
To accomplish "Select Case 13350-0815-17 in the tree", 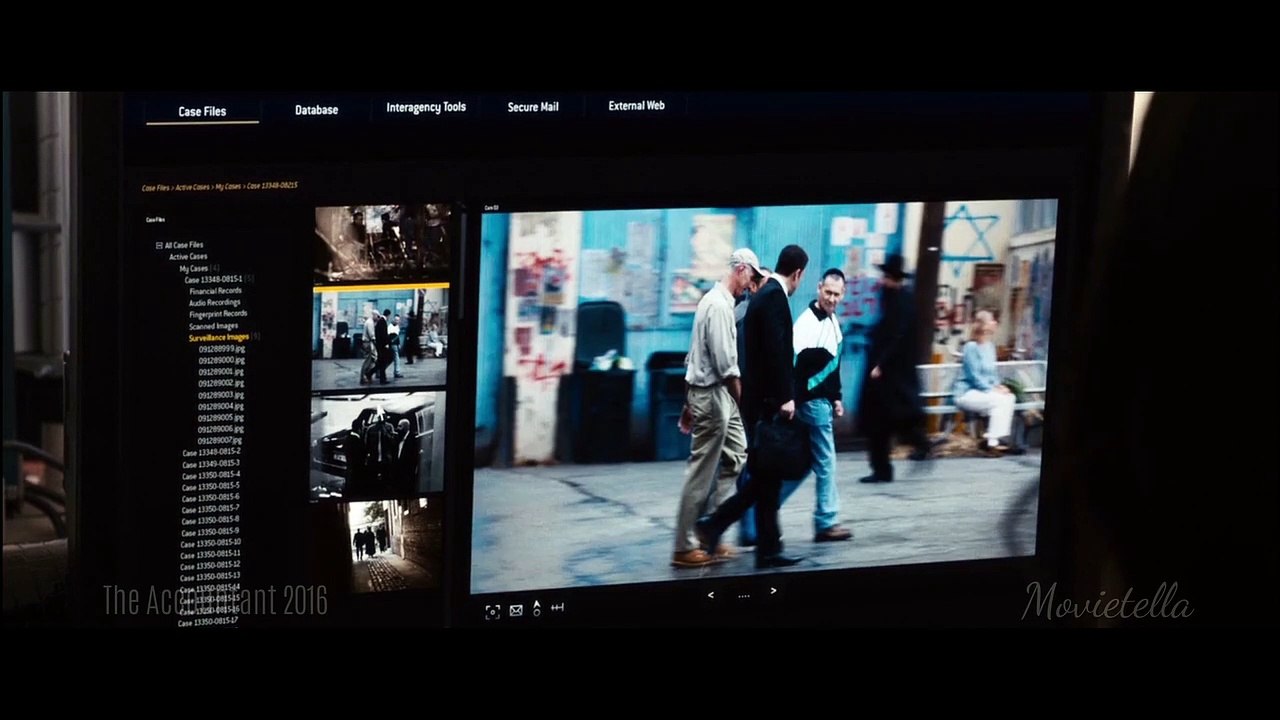I will (208, 622).
